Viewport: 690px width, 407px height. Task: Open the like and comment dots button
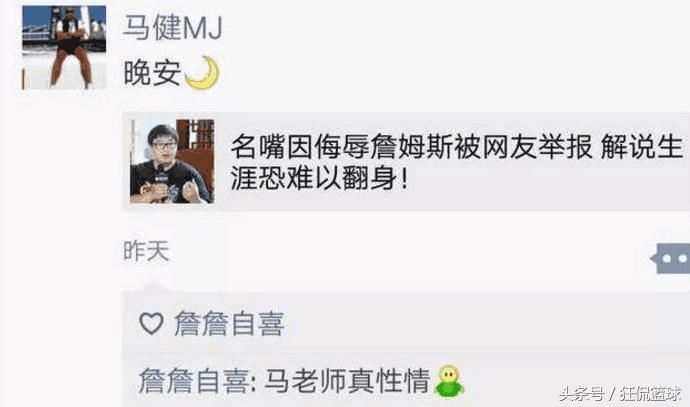coord(671,258)
